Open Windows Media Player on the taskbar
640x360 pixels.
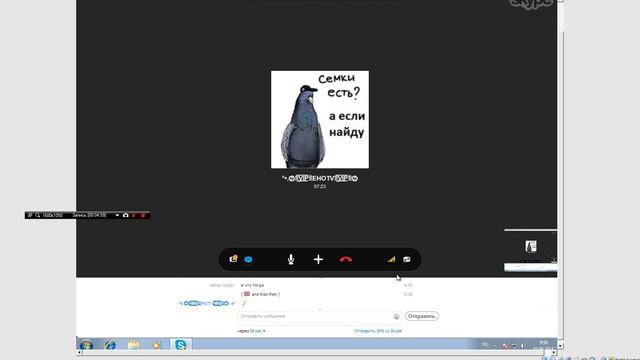[x=156, y=345]
